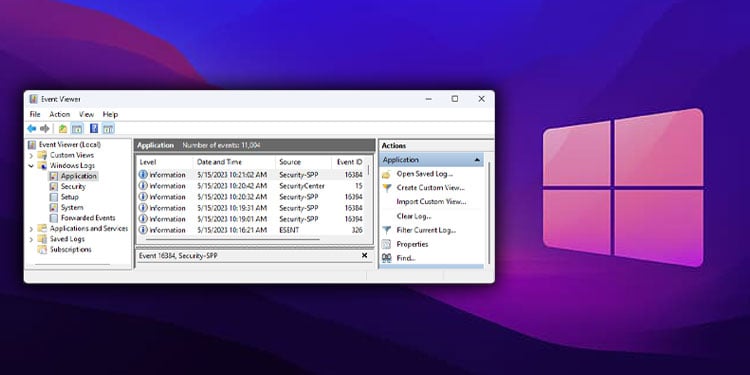Click the Properties sheet icon
Image resolution: width=750 pixels, height=375 pixels.
coord(386,244)
